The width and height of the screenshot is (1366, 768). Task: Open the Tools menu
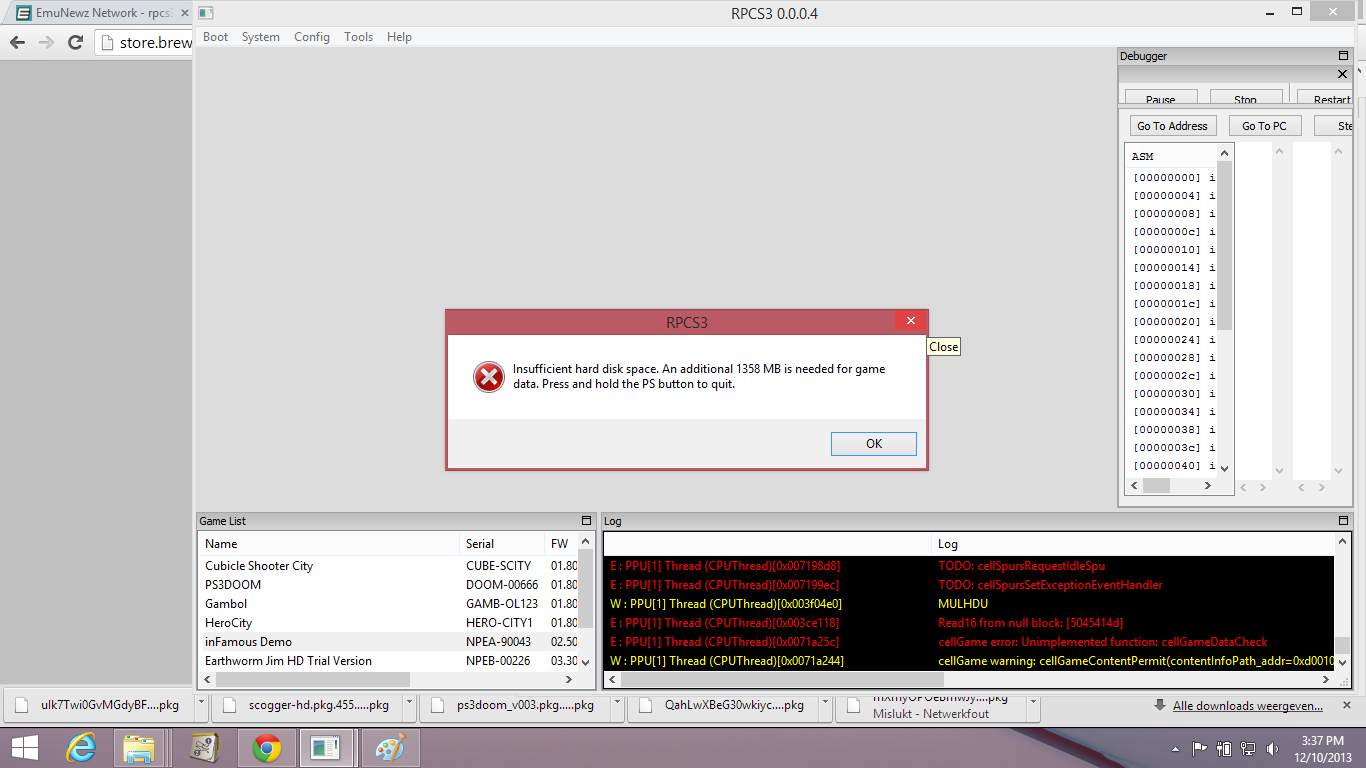358,37
